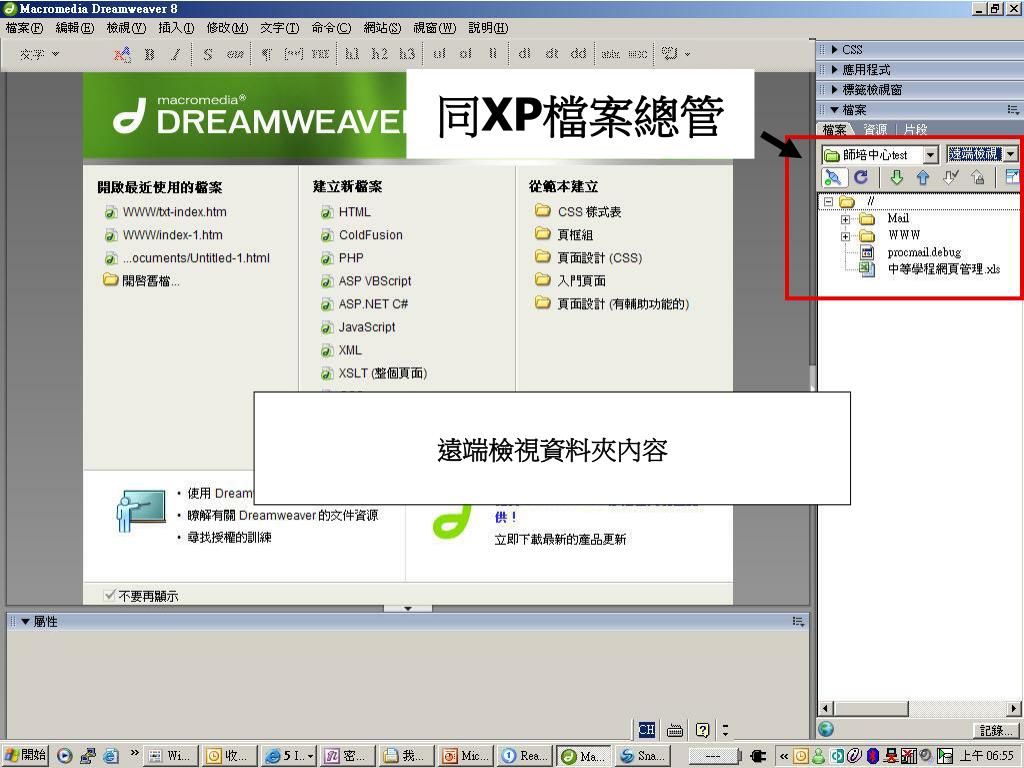Click the Check Out files icon

click(x=951, y=177)
